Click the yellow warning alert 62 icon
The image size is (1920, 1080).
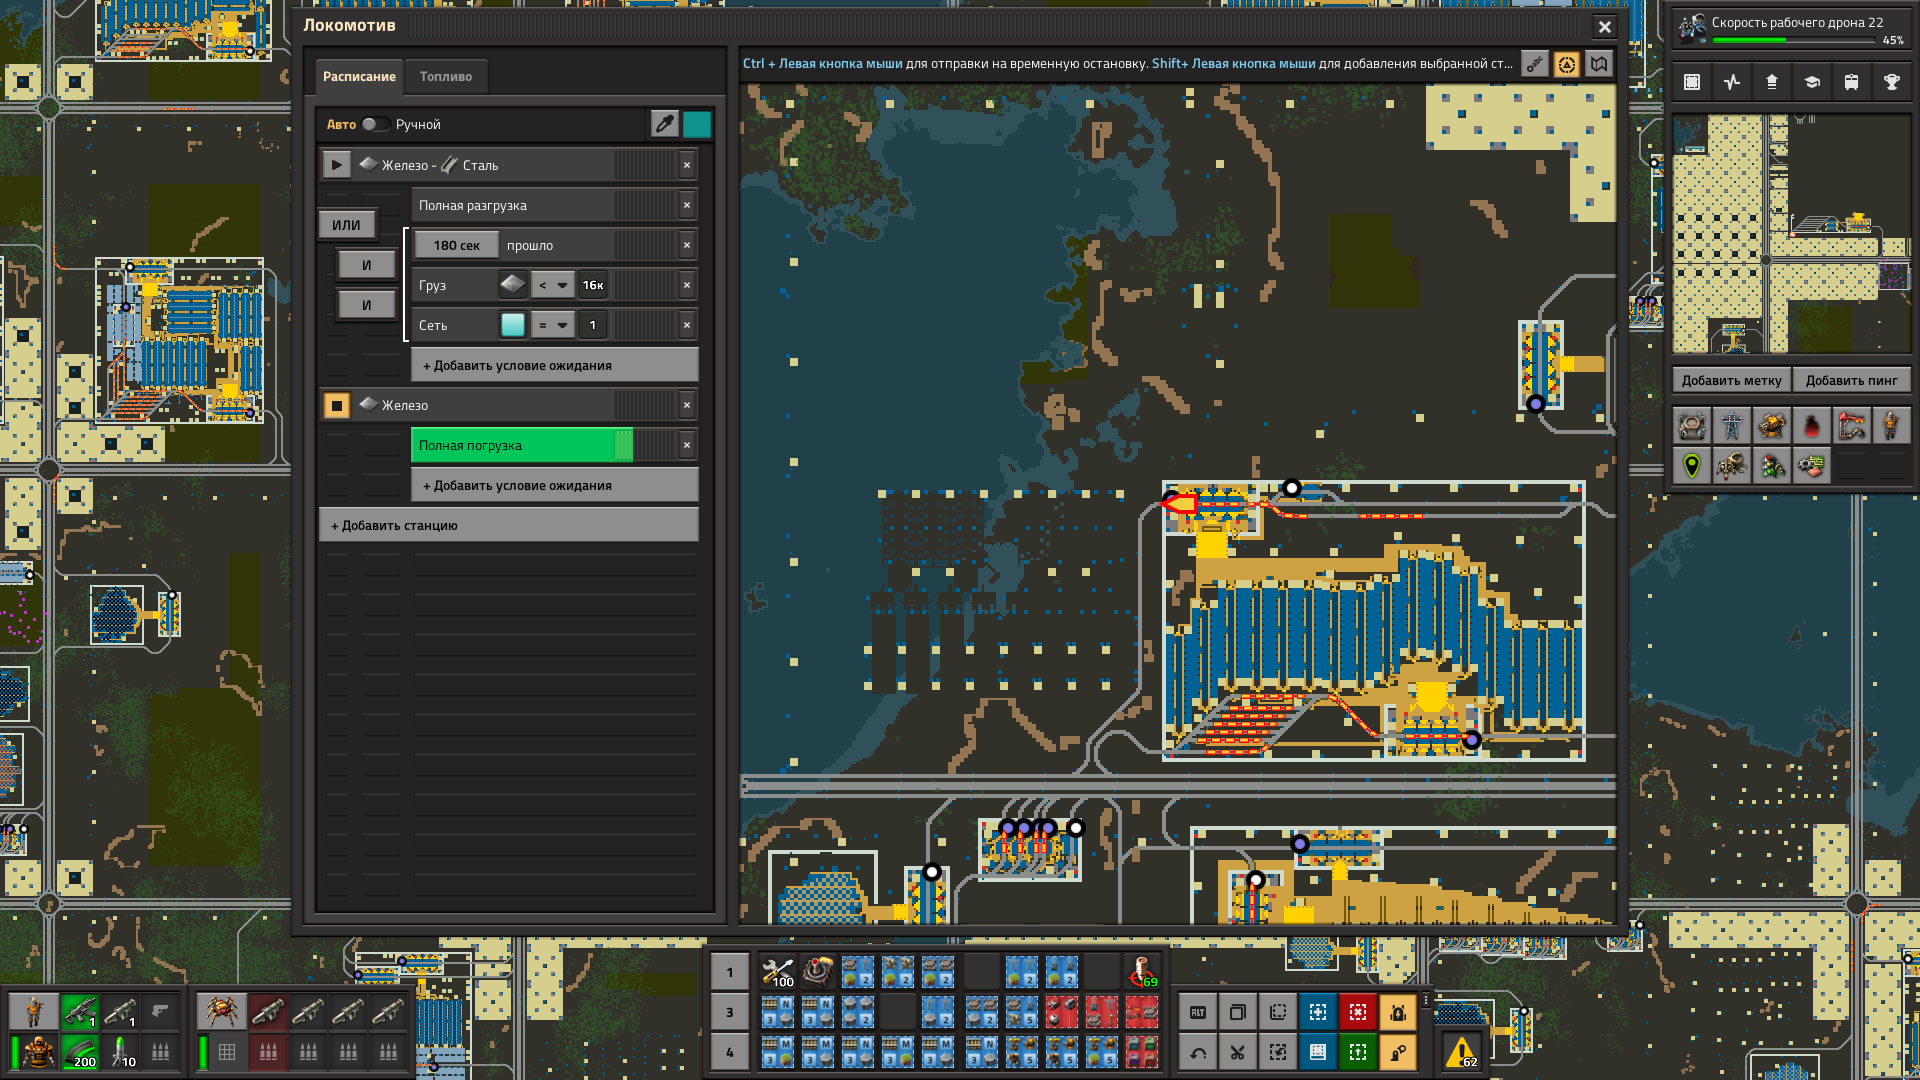pos(1462,1052)
